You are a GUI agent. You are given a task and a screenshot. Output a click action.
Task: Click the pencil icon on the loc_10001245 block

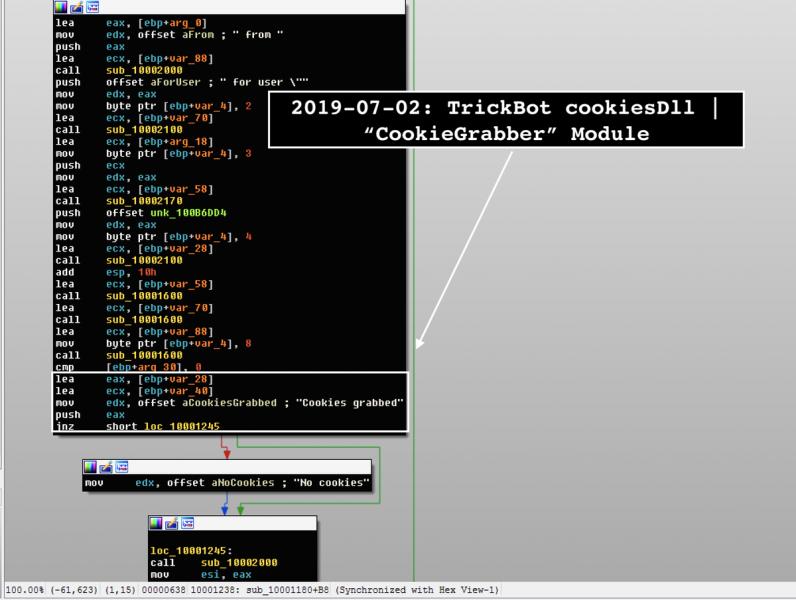(x=172, y=523)
